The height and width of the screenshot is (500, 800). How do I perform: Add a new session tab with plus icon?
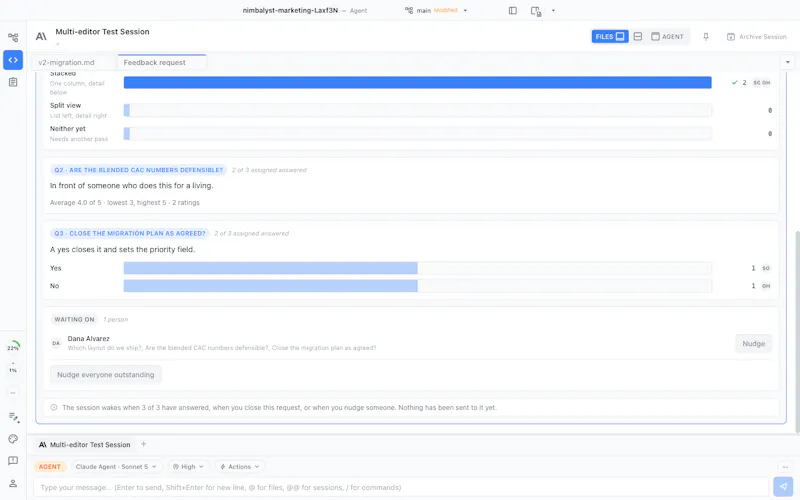click(143, 444)
